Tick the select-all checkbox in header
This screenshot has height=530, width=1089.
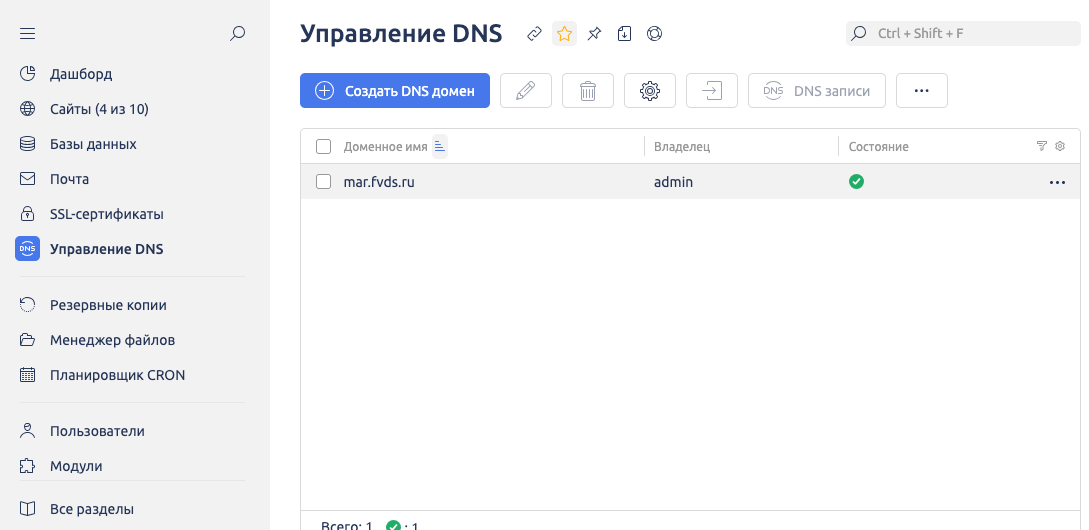323,147
